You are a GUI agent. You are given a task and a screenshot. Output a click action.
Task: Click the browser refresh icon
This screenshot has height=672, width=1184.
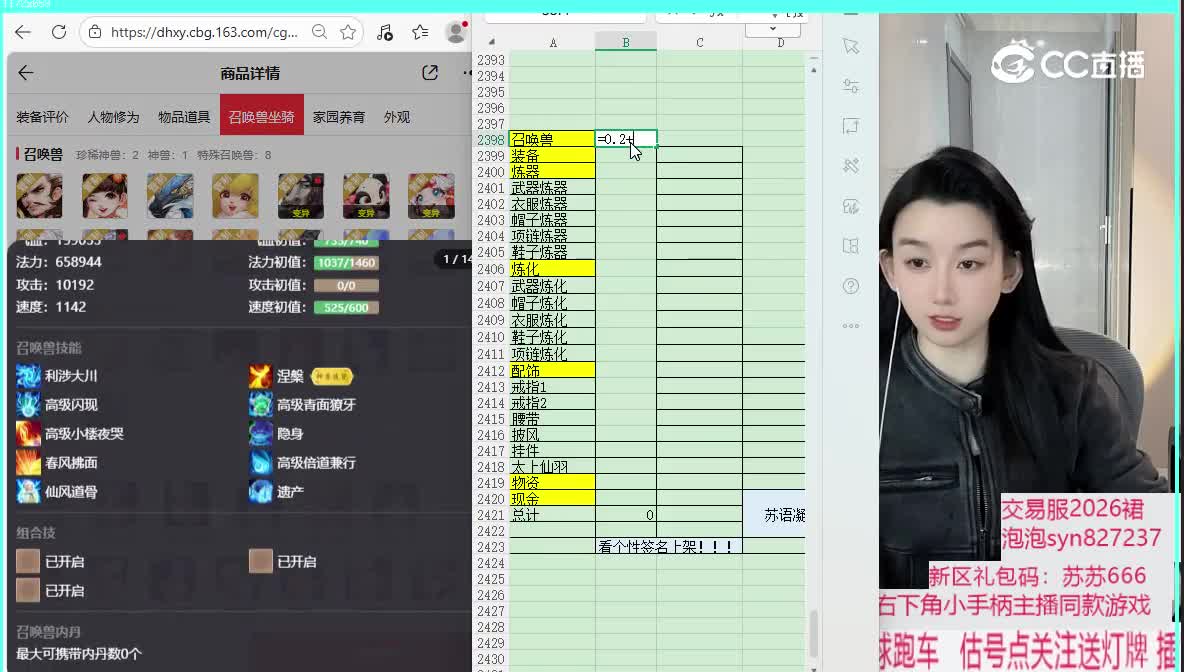pos(59,32)
